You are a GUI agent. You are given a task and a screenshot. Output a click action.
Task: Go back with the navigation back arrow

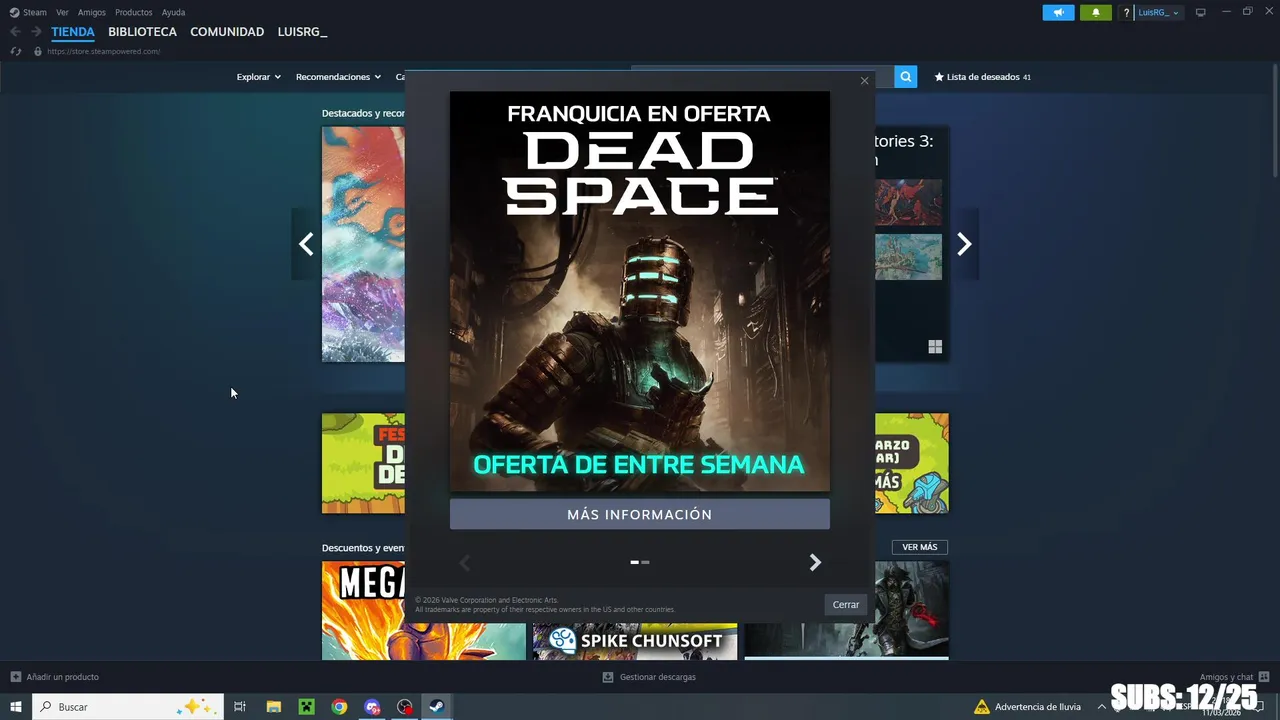[15, 32]
